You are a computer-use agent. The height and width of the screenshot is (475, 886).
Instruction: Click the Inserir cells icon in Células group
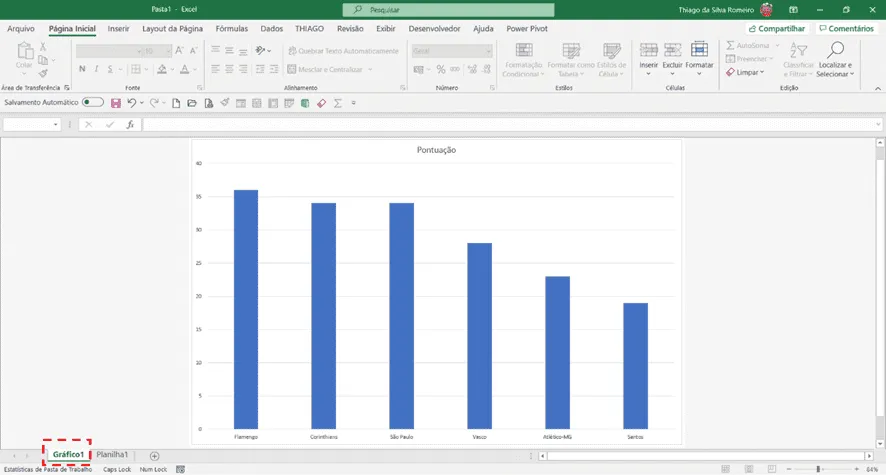tap(648, 50)
